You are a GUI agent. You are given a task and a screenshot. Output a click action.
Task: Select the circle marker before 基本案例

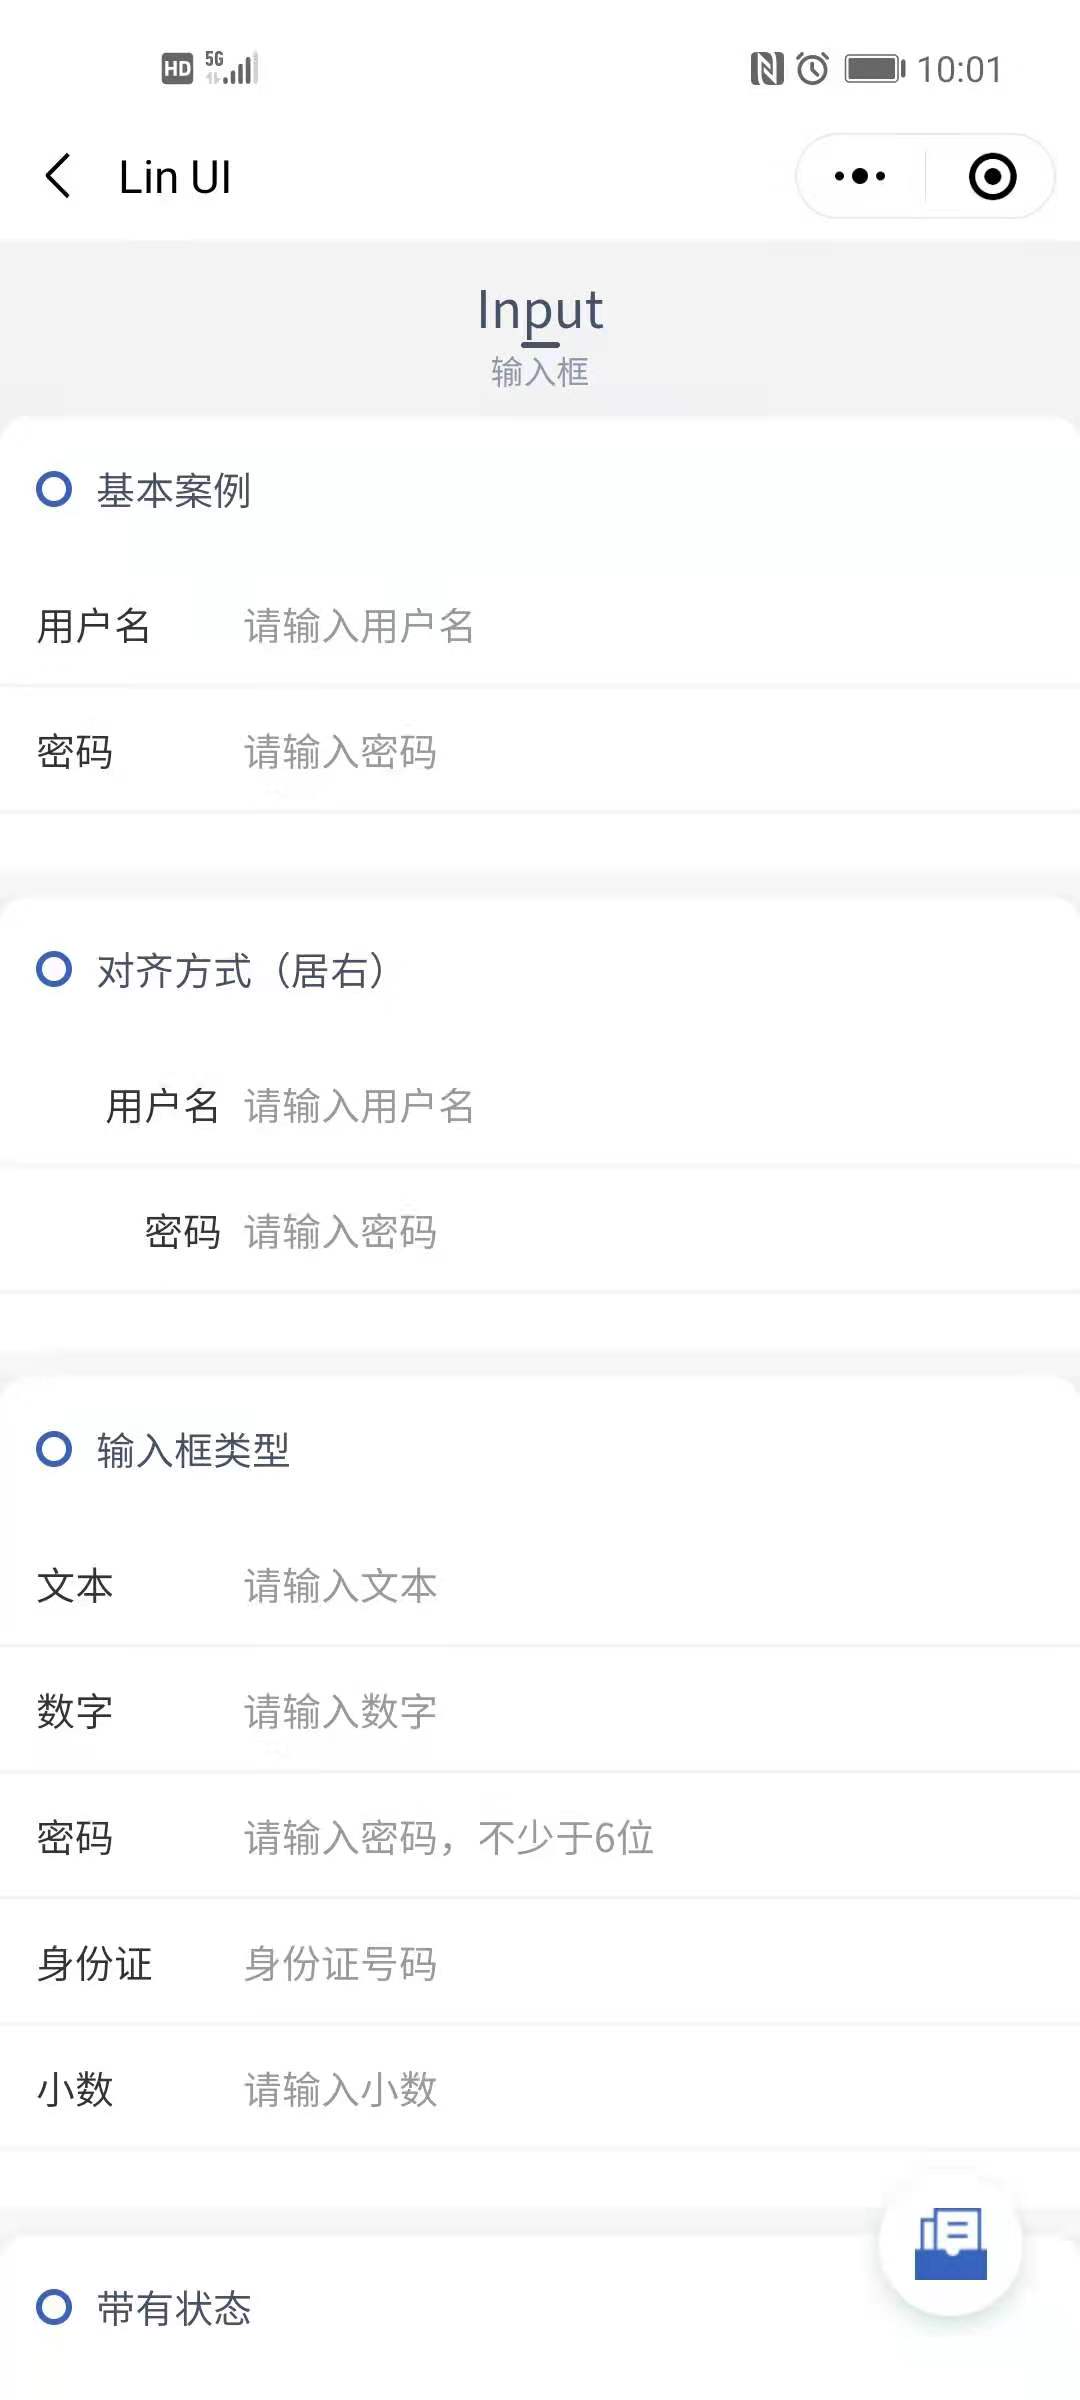[x=54, y=491]
